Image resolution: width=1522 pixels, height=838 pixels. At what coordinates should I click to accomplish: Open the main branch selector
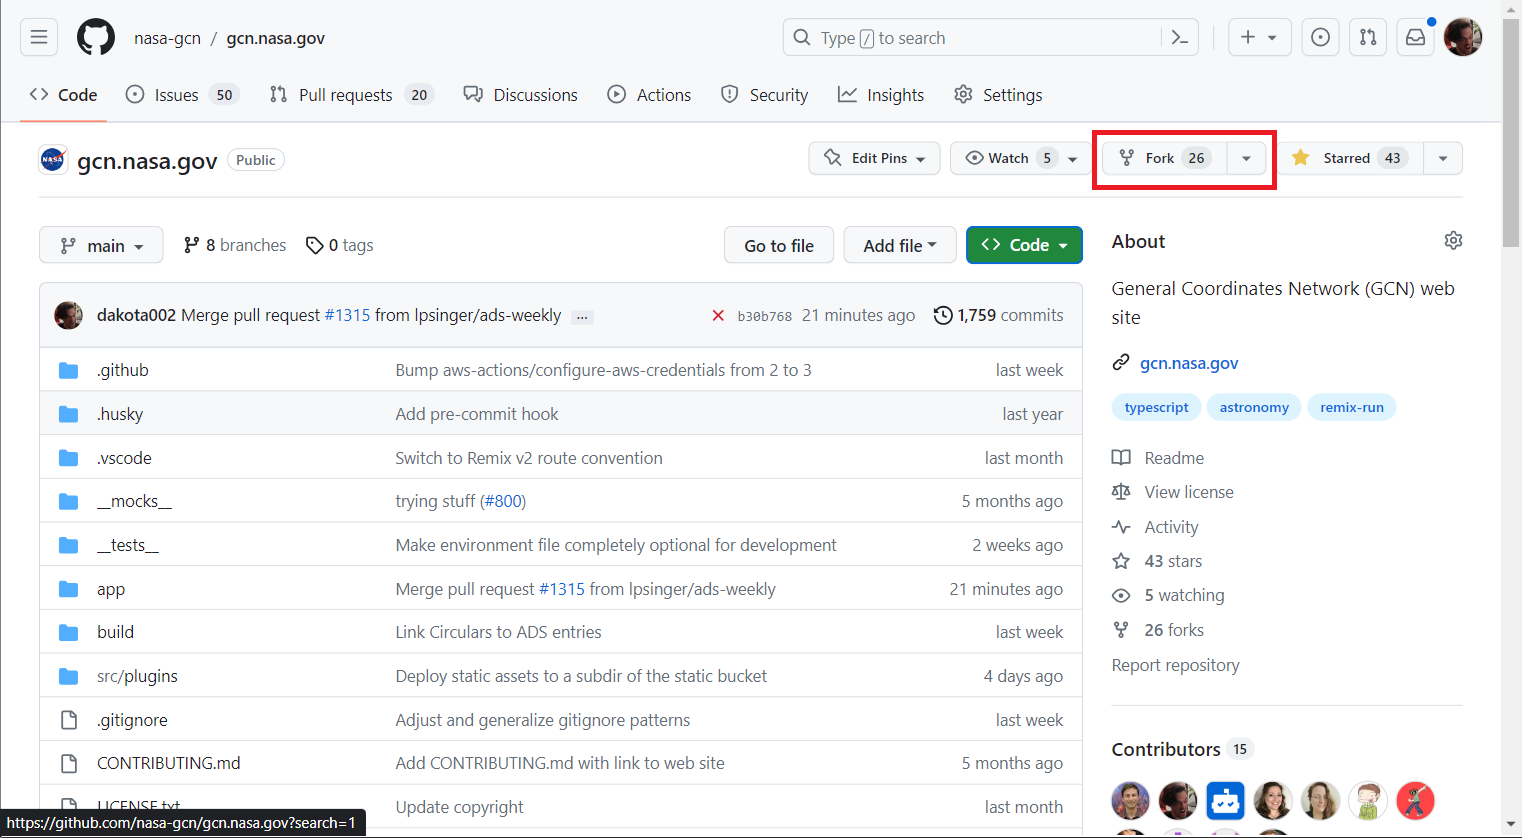[101, 245]
